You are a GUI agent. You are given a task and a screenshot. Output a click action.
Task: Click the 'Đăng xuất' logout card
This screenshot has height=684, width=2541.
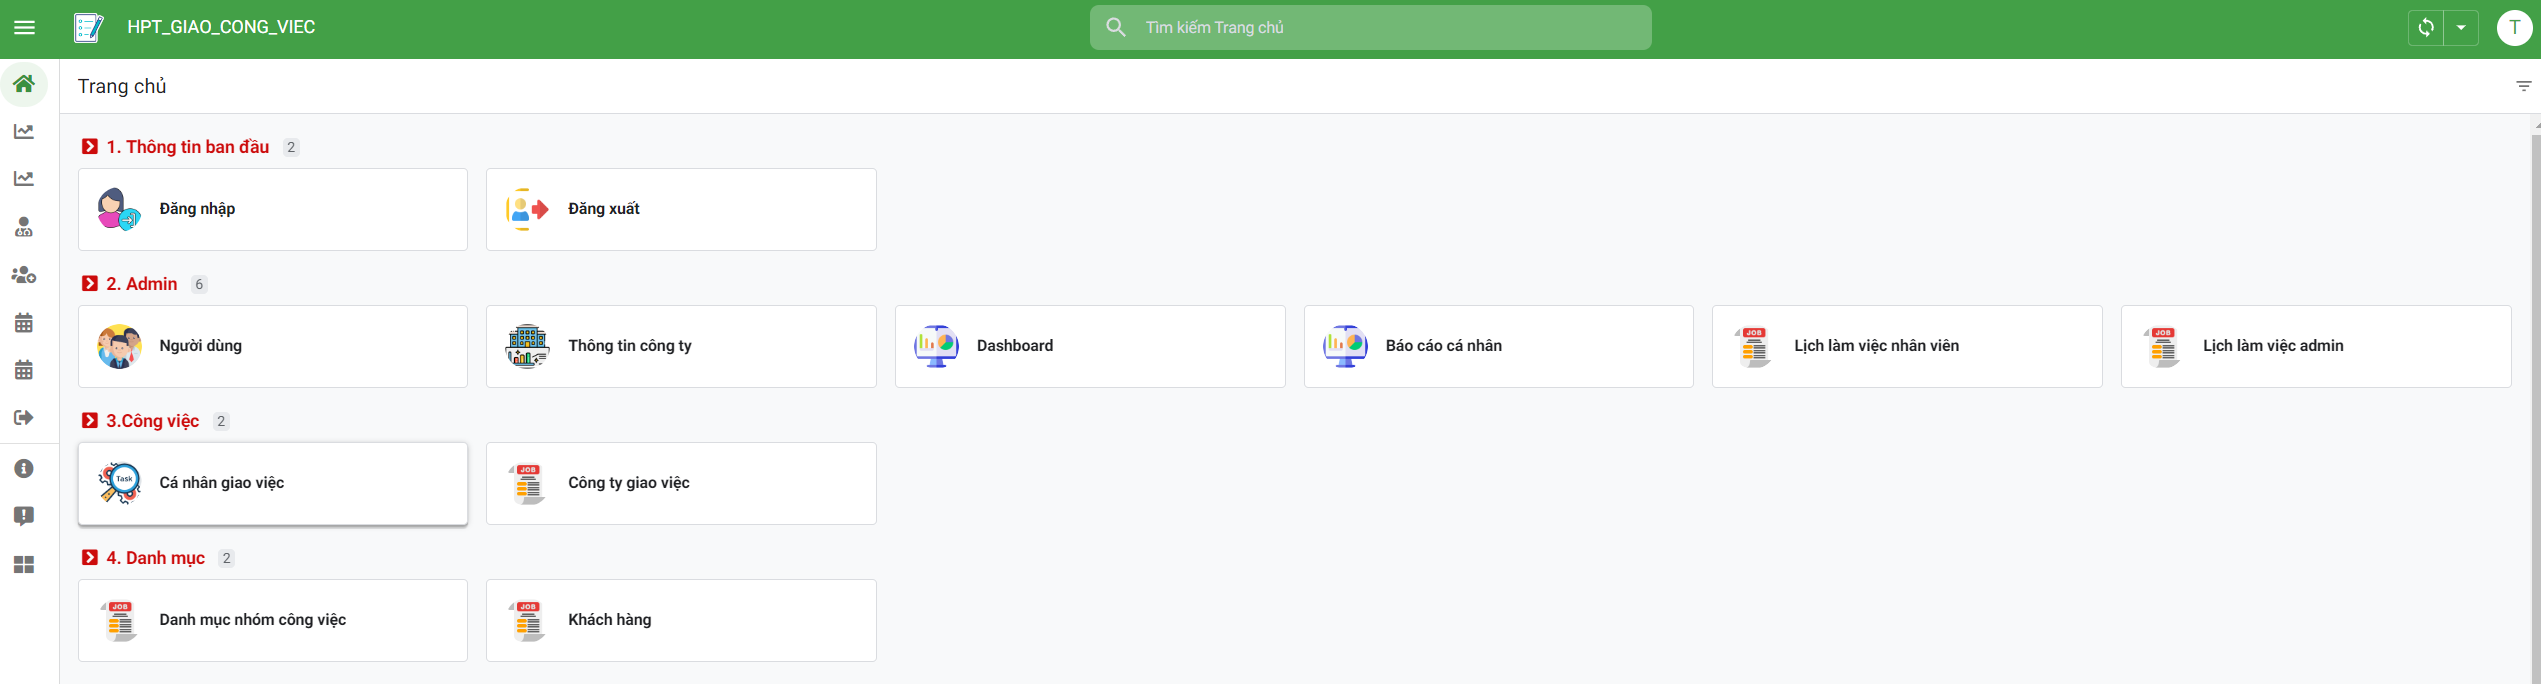coord(680,209)
